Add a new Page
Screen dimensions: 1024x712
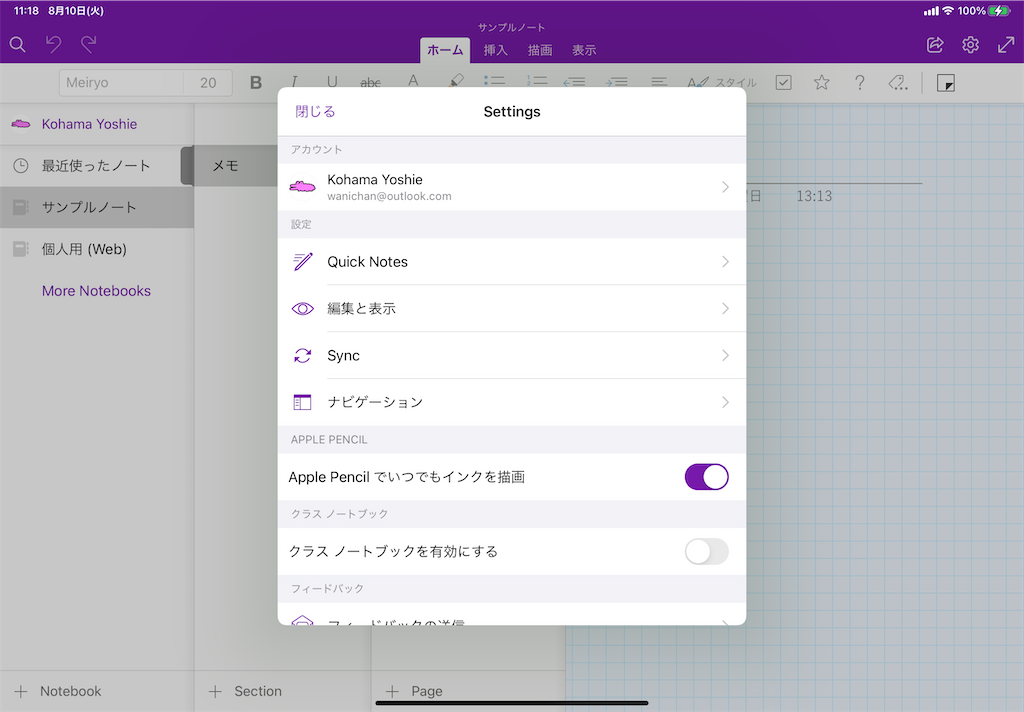414,691
